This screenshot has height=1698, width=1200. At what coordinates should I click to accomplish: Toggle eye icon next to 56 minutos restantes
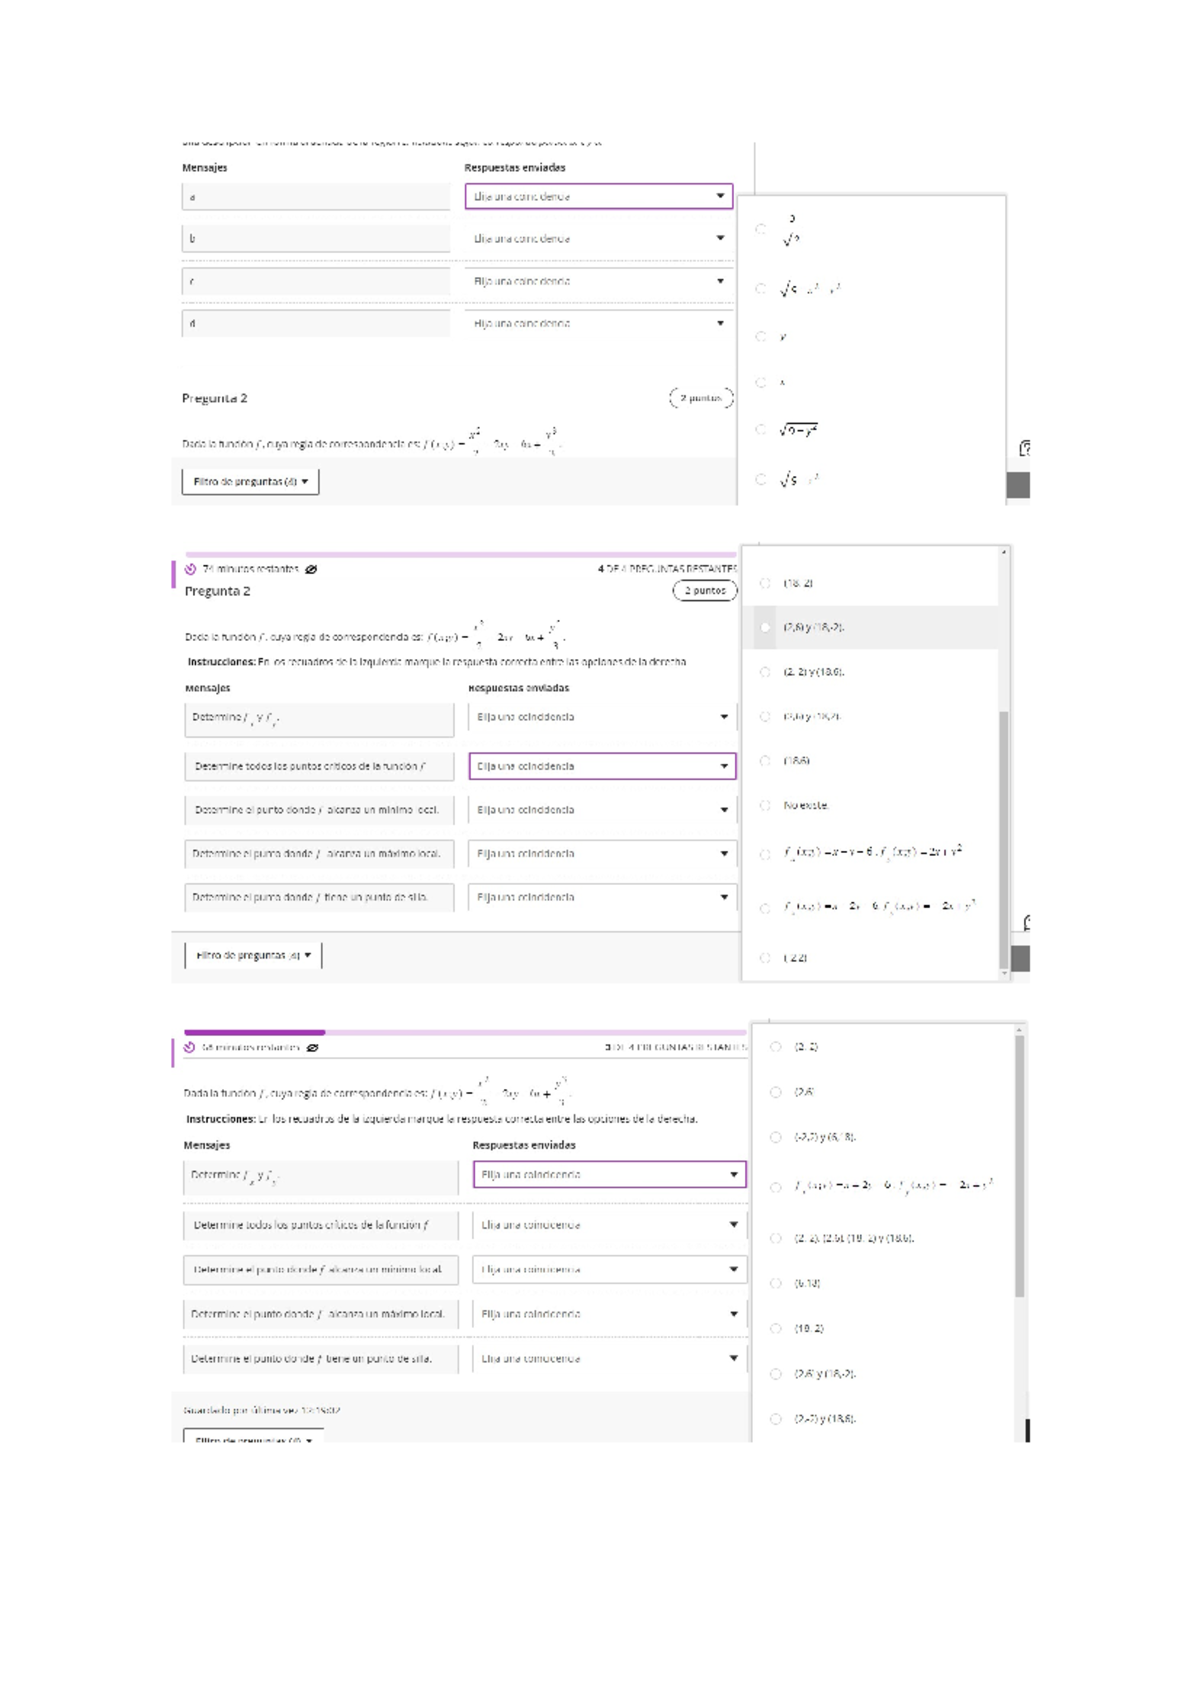(312, 1047)
